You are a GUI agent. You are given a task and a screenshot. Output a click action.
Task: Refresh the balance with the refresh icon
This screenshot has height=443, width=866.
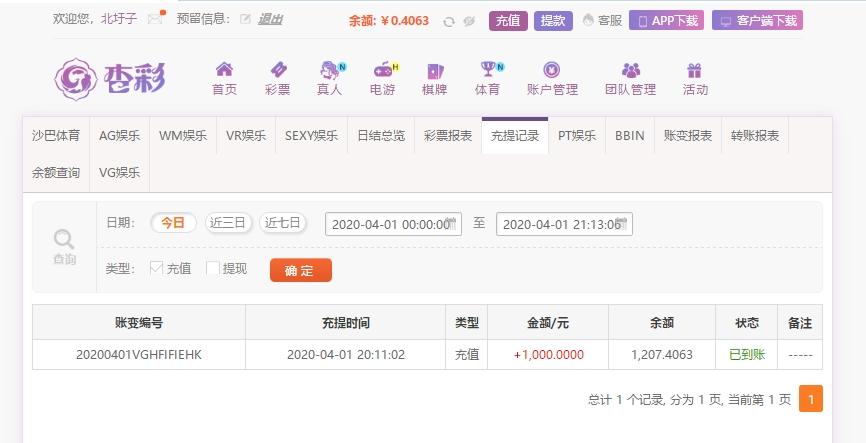point(449,22)
